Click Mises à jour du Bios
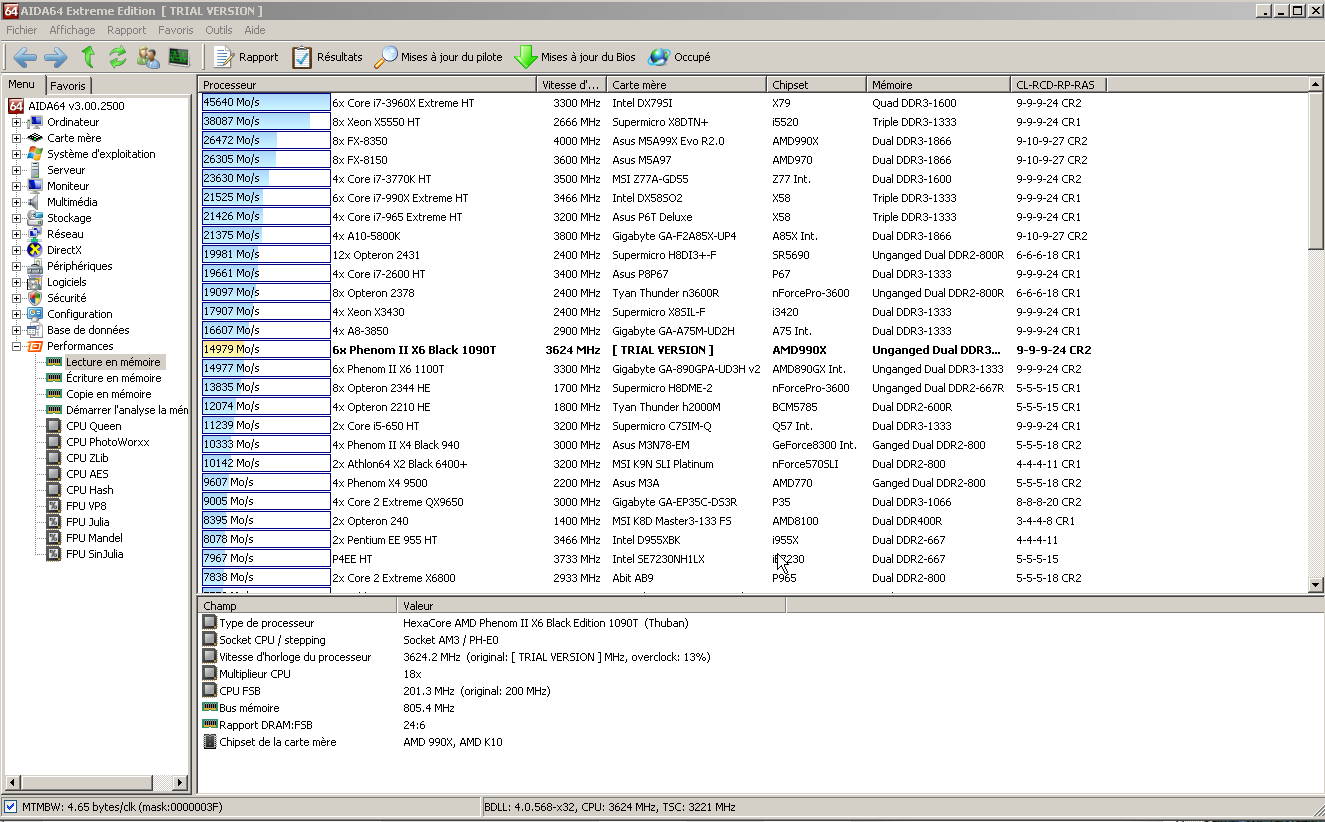1325x822 pixels. [575, 57]
